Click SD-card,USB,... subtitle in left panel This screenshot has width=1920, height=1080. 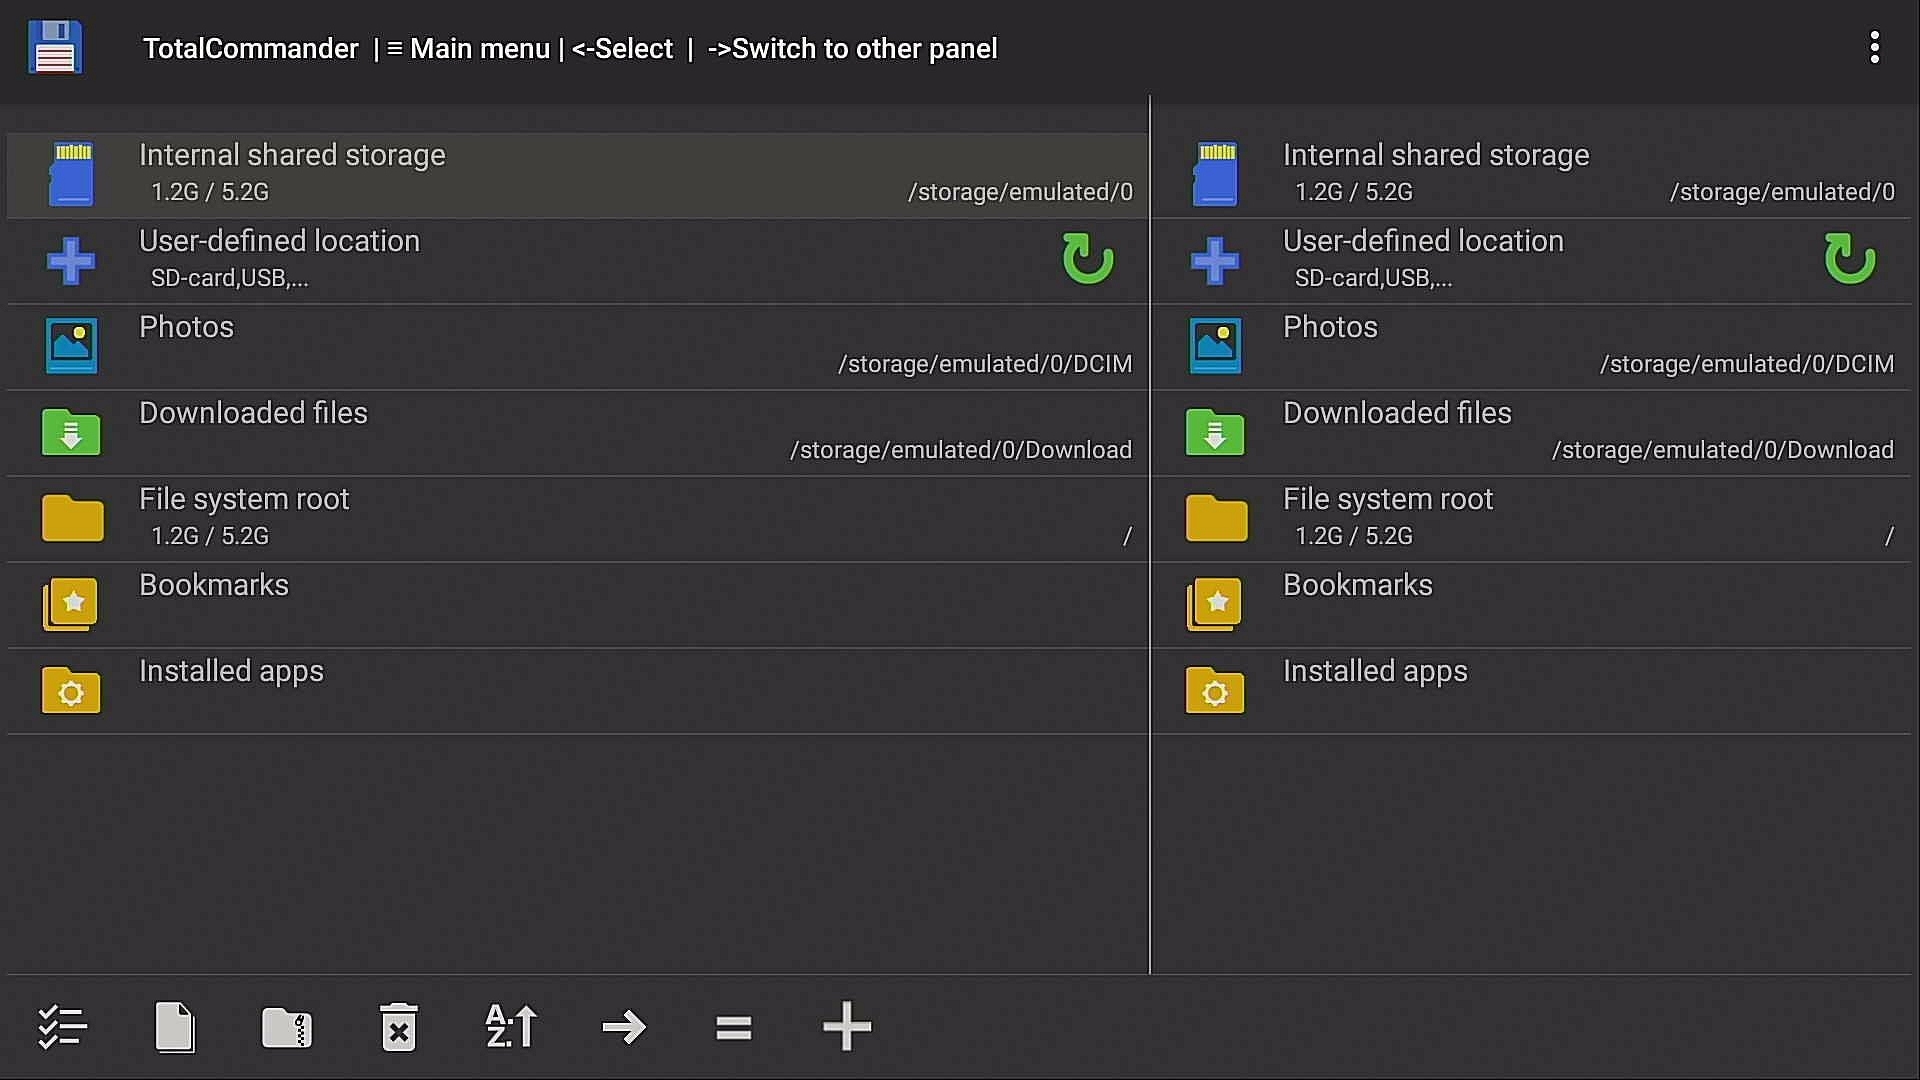click(229, 278)
